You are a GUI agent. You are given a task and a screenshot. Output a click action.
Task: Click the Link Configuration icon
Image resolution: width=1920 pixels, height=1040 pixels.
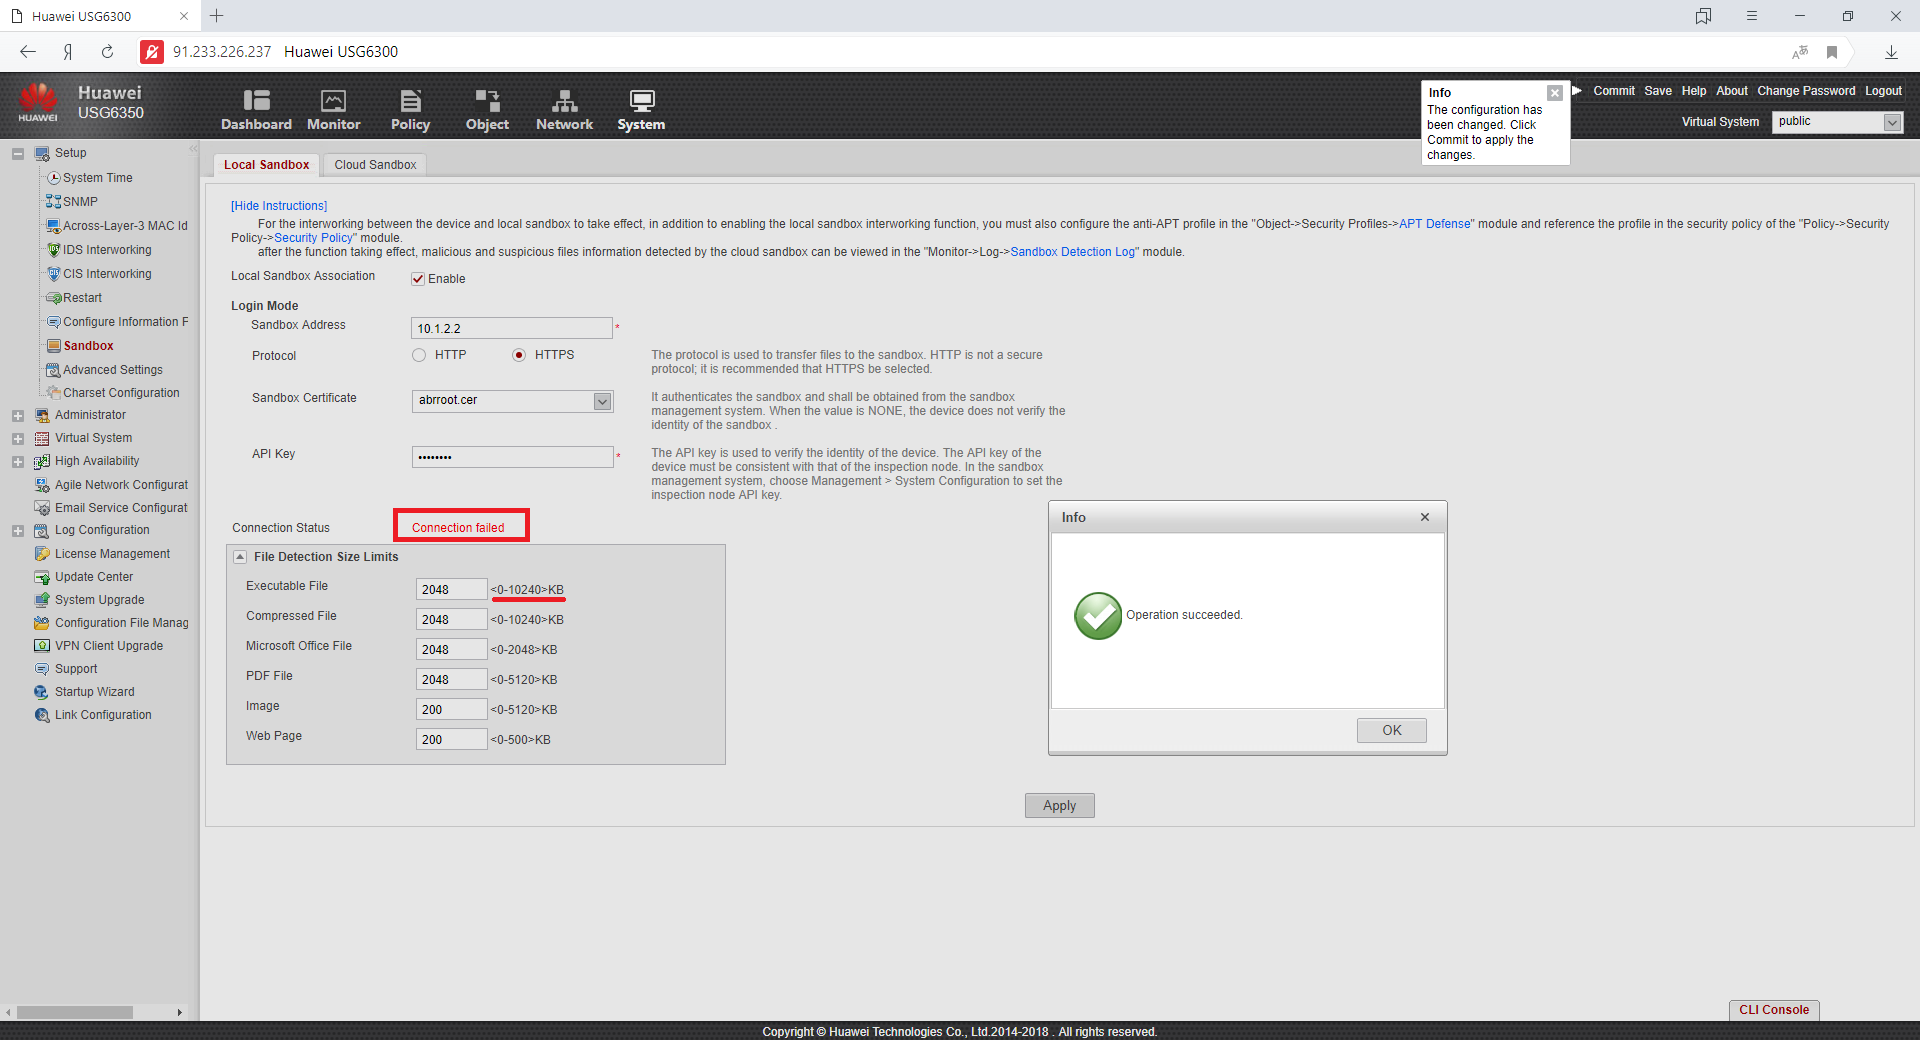coord(42,715)
